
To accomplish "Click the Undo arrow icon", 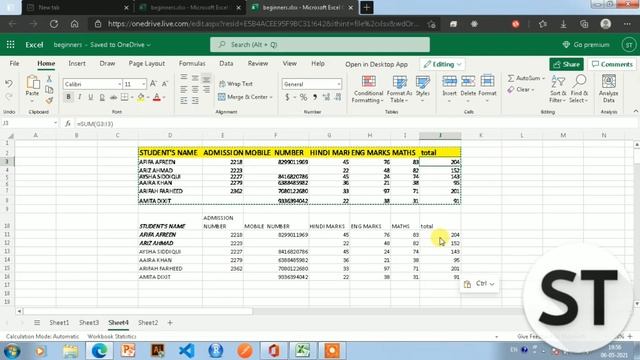I will pyautogui.click(x=9, y=84).
